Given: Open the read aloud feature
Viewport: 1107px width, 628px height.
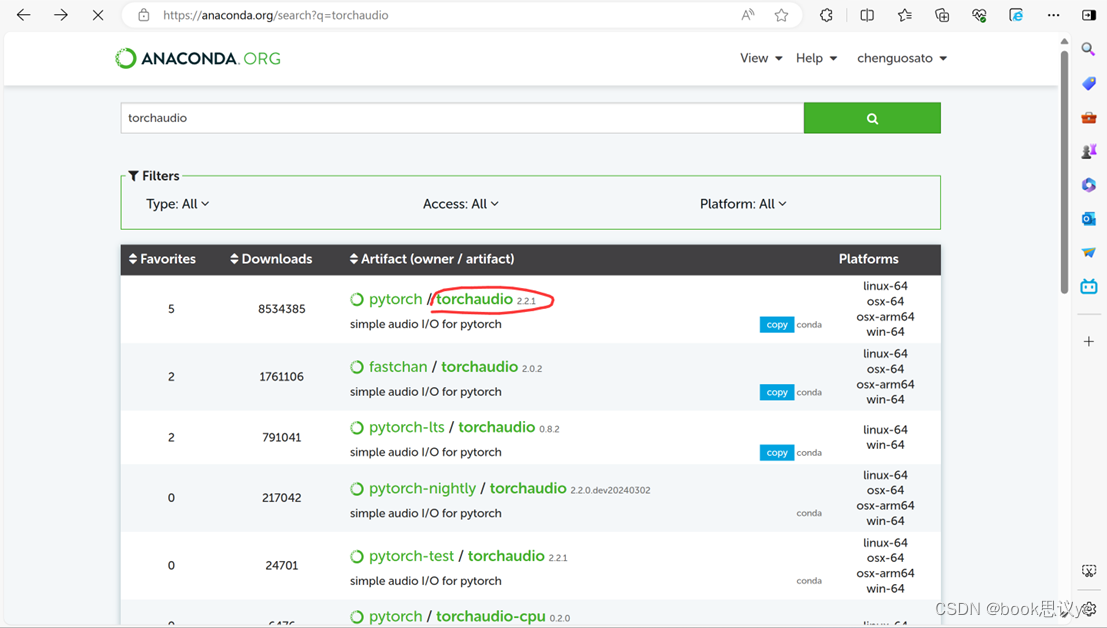Looking at the screenshot, I should pyautogui.click(x=748, y=15).
